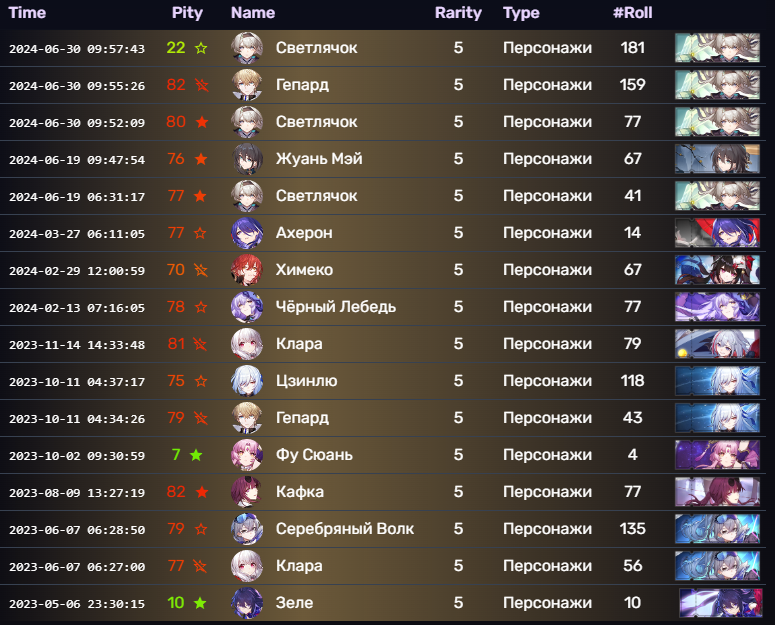Click the #Roll column header
The width and height of the screenshot is (775, 625).
[632, 13]
